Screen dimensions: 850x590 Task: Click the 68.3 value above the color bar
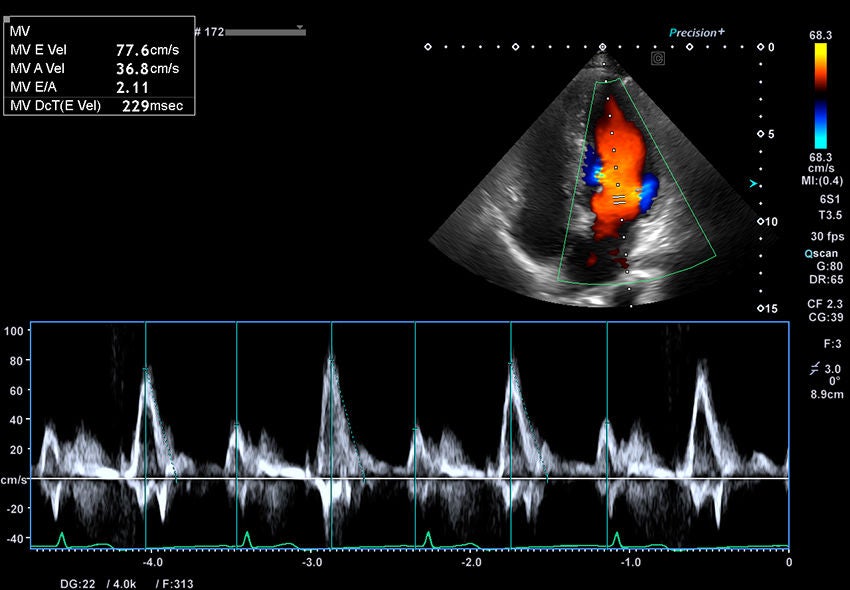point(821,35)
